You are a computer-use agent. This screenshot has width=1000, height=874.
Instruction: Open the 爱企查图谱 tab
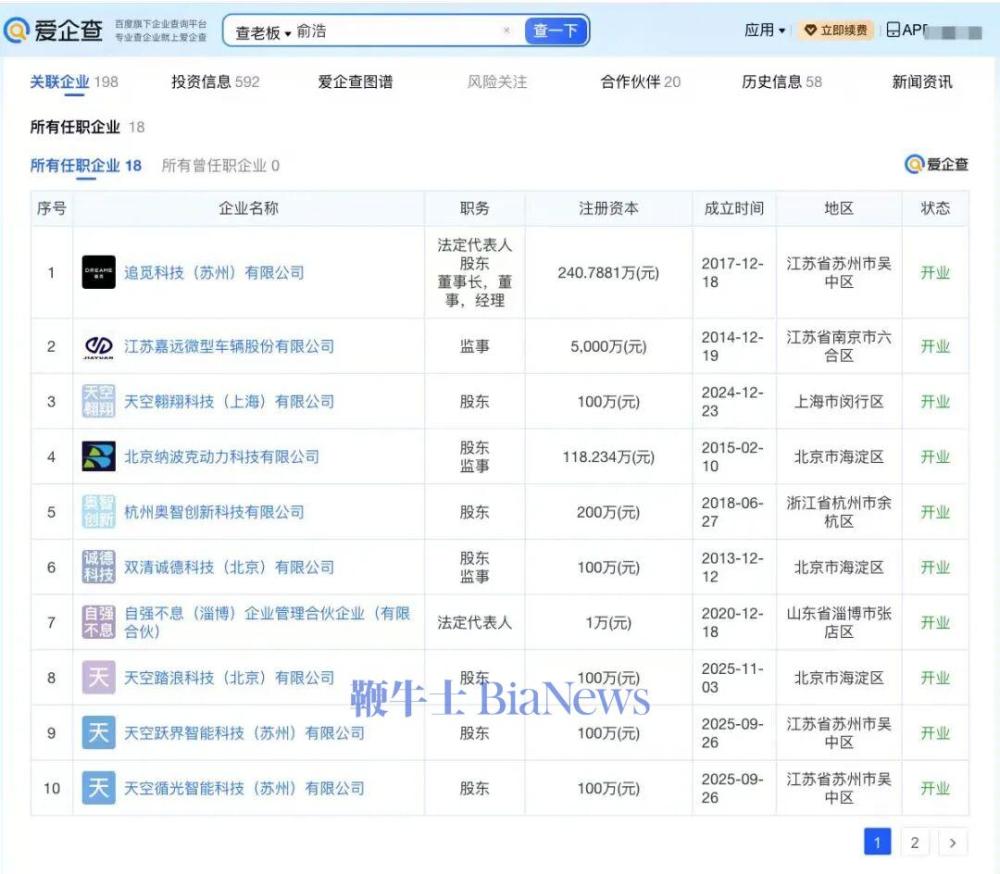point(355,82)
